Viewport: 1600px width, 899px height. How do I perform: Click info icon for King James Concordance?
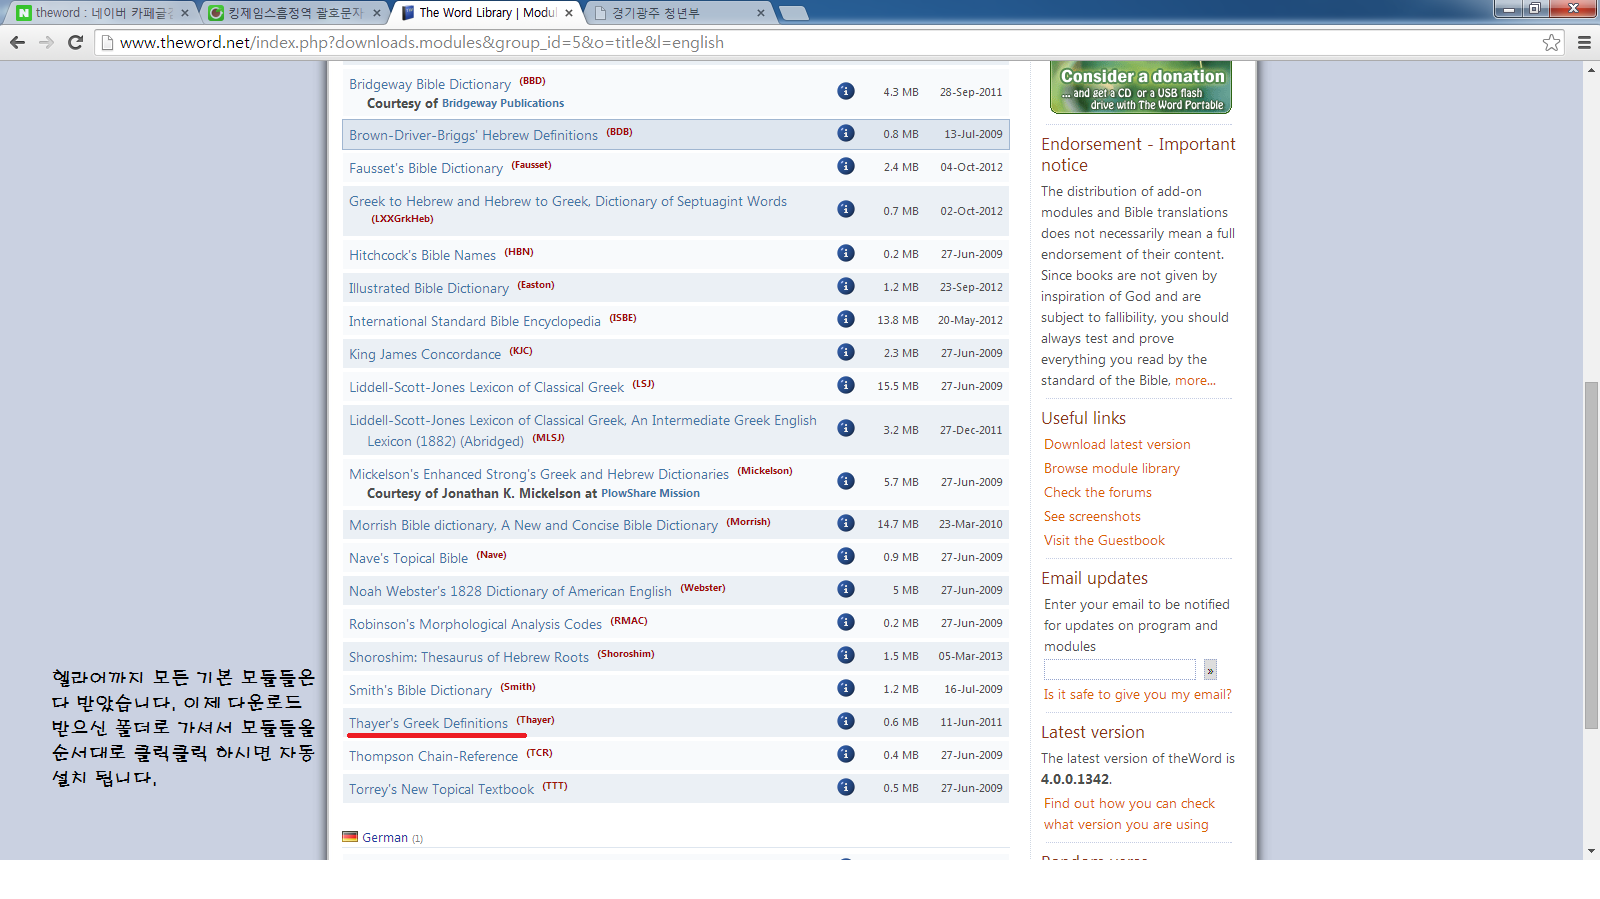point(846,352)
